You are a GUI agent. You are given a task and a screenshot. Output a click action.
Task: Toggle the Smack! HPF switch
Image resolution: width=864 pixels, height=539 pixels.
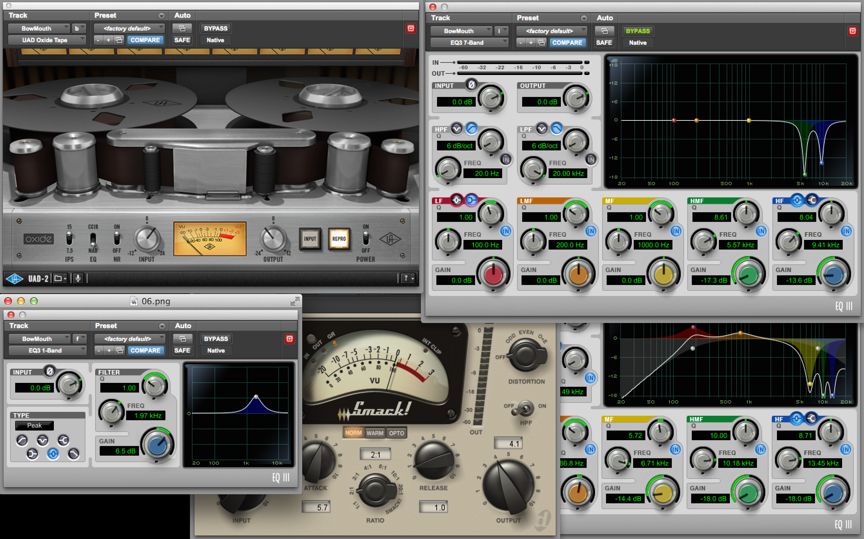click(x=522, y=407)
